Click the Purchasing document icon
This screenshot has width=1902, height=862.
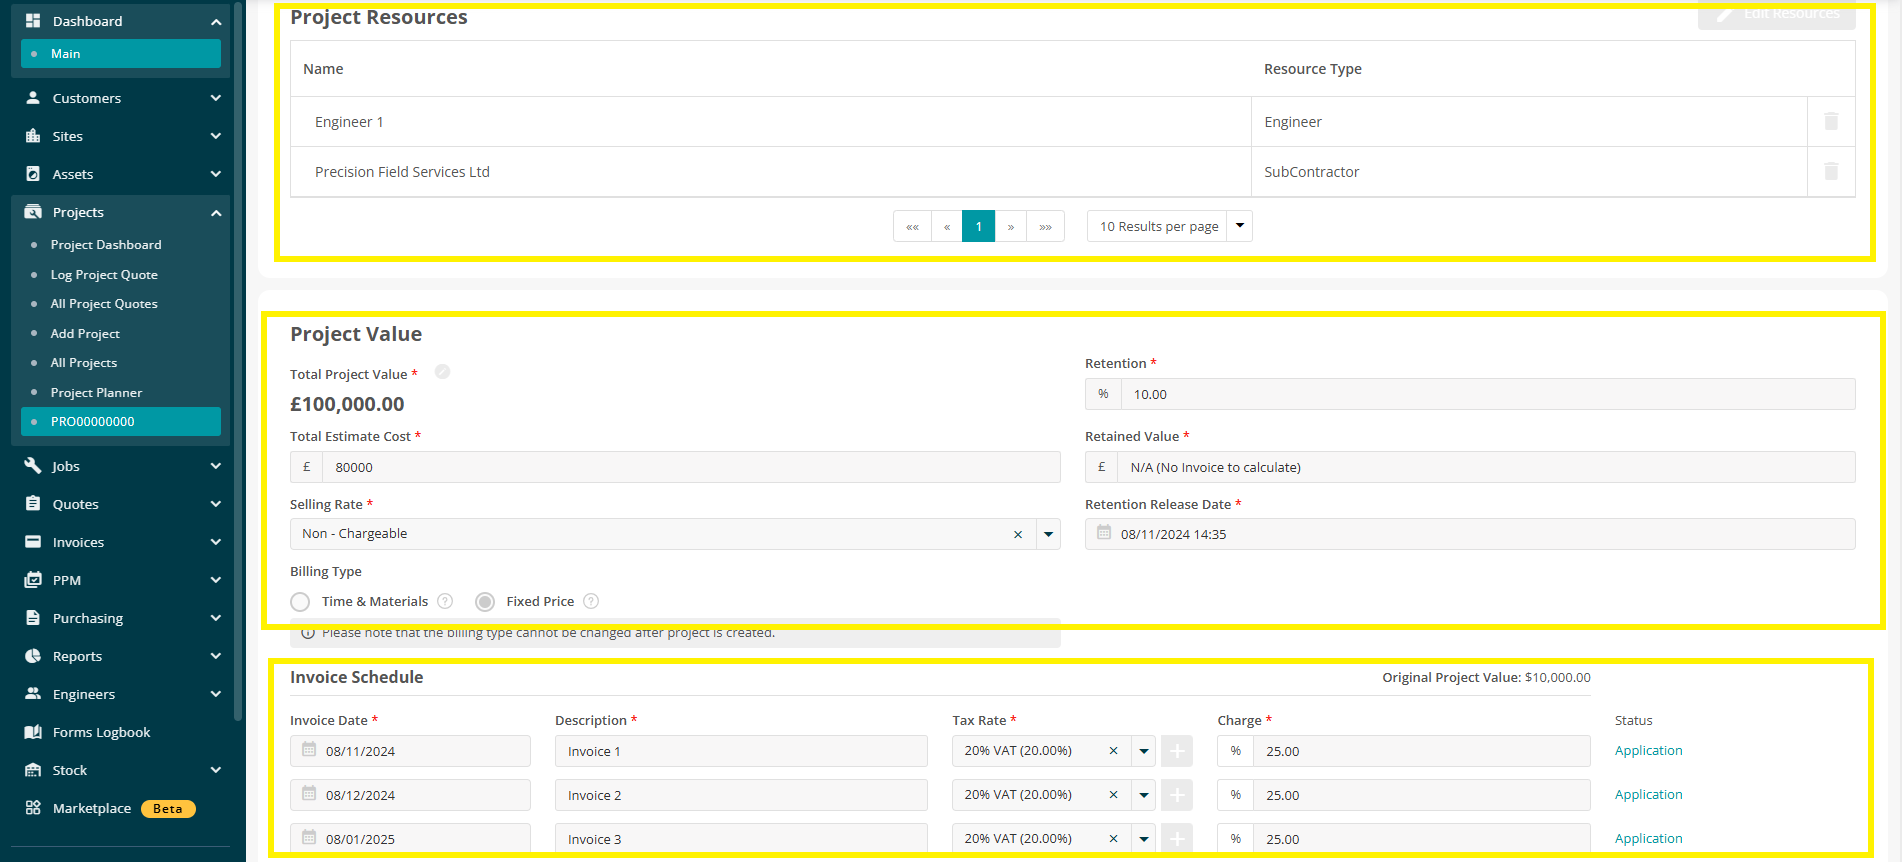tap(33, 618)
